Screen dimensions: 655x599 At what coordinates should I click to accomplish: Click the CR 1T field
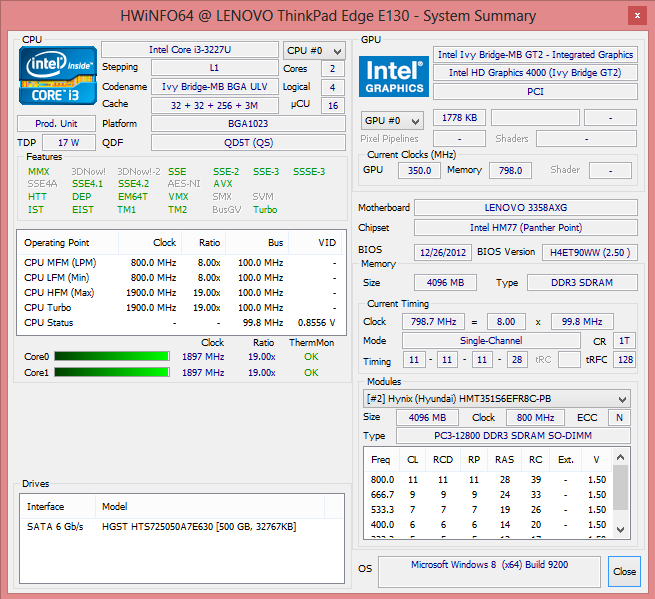coord(625,341)
